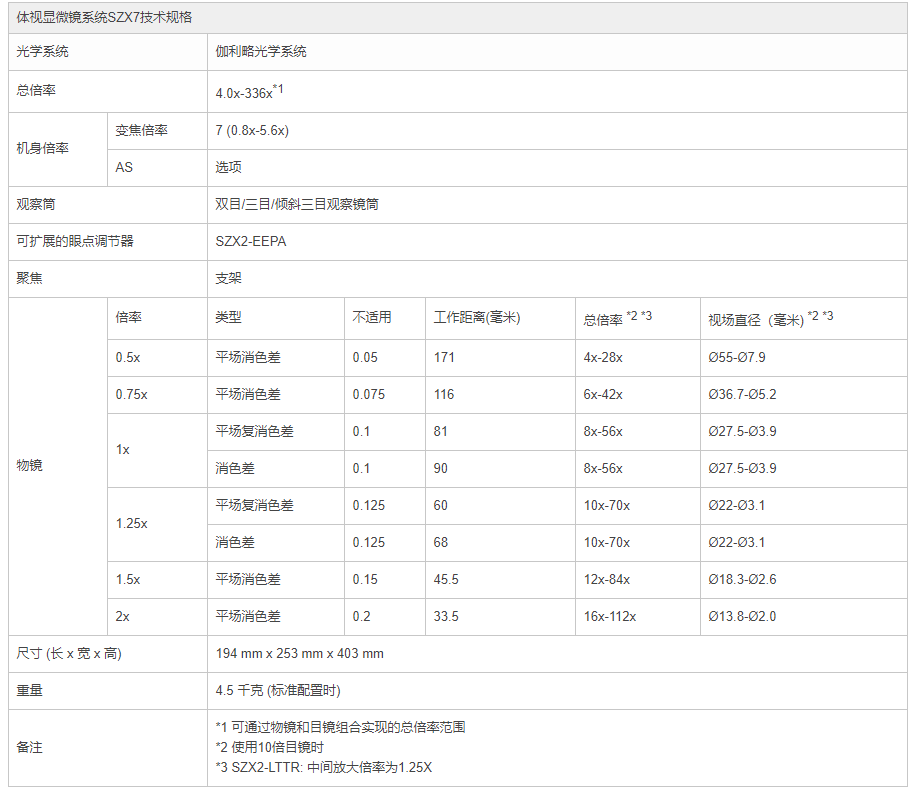Select working distance 171
918x801 pixels.
click(x=444, y=358)
